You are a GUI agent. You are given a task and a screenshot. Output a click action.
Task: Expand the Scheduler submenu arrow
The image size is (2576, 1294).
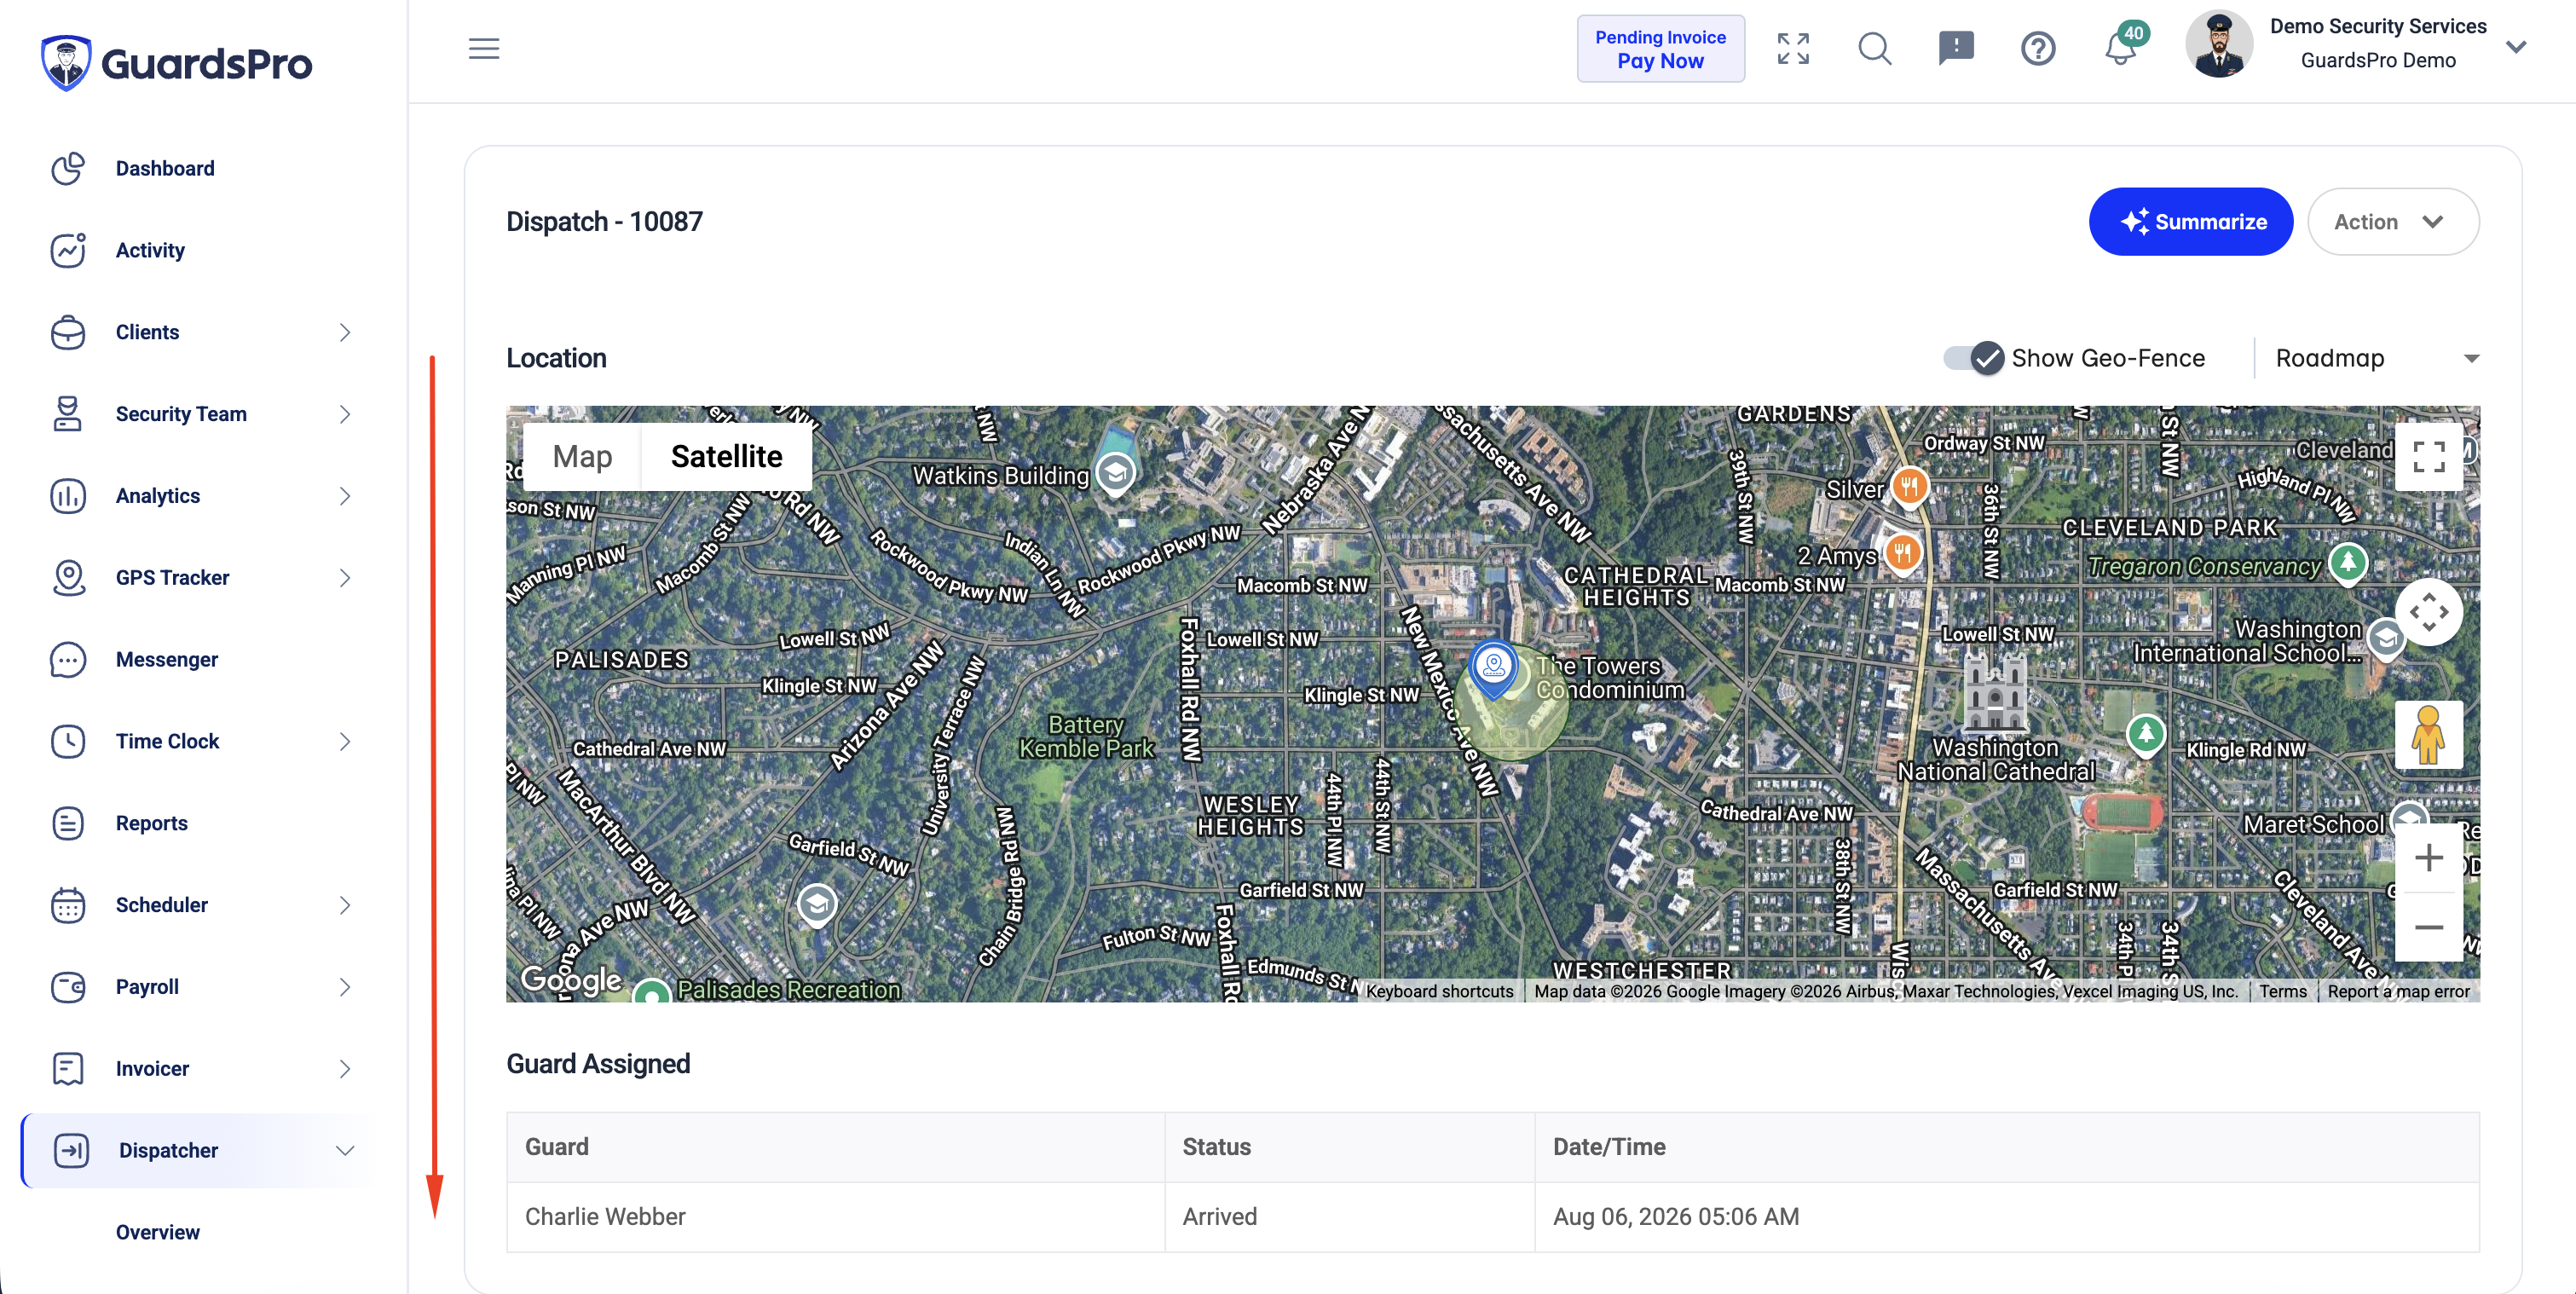tap(345, 905)
